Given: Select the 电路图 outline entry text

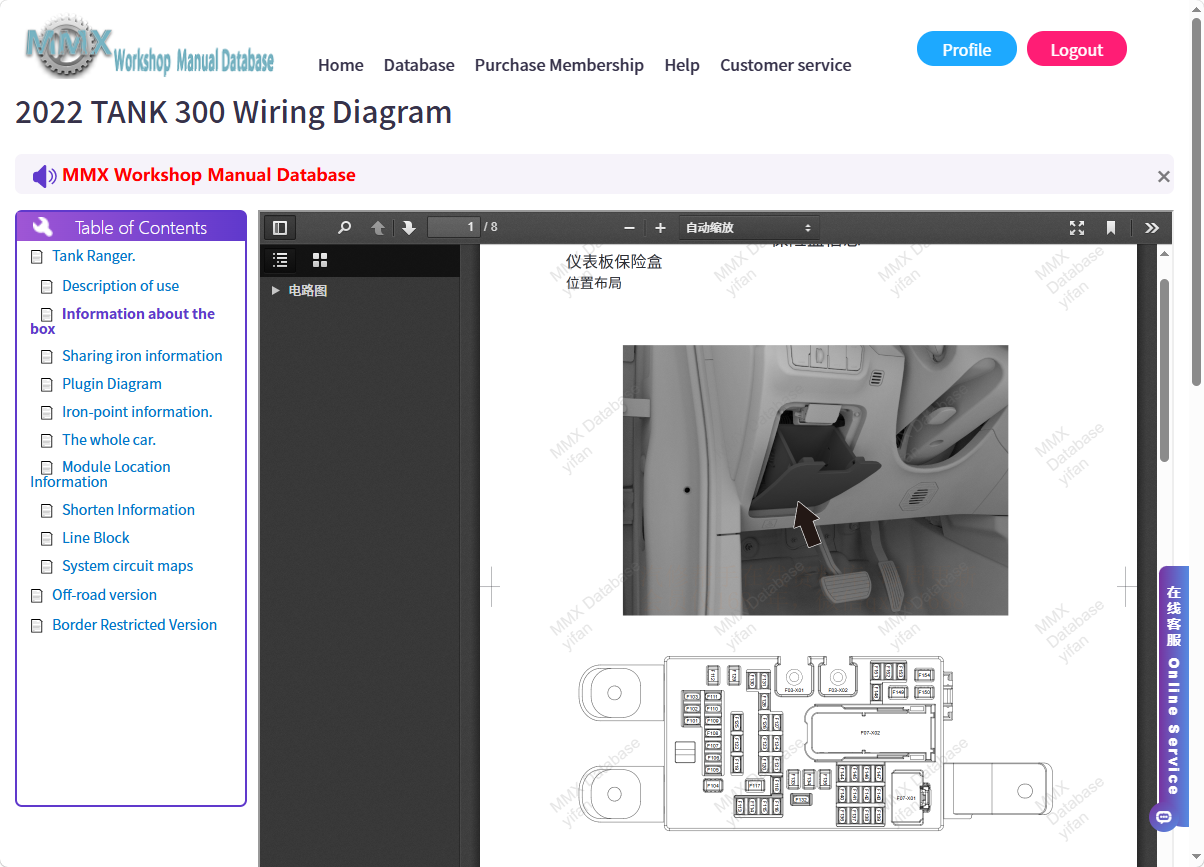Looking at the screenshot, I should (308, 291).
